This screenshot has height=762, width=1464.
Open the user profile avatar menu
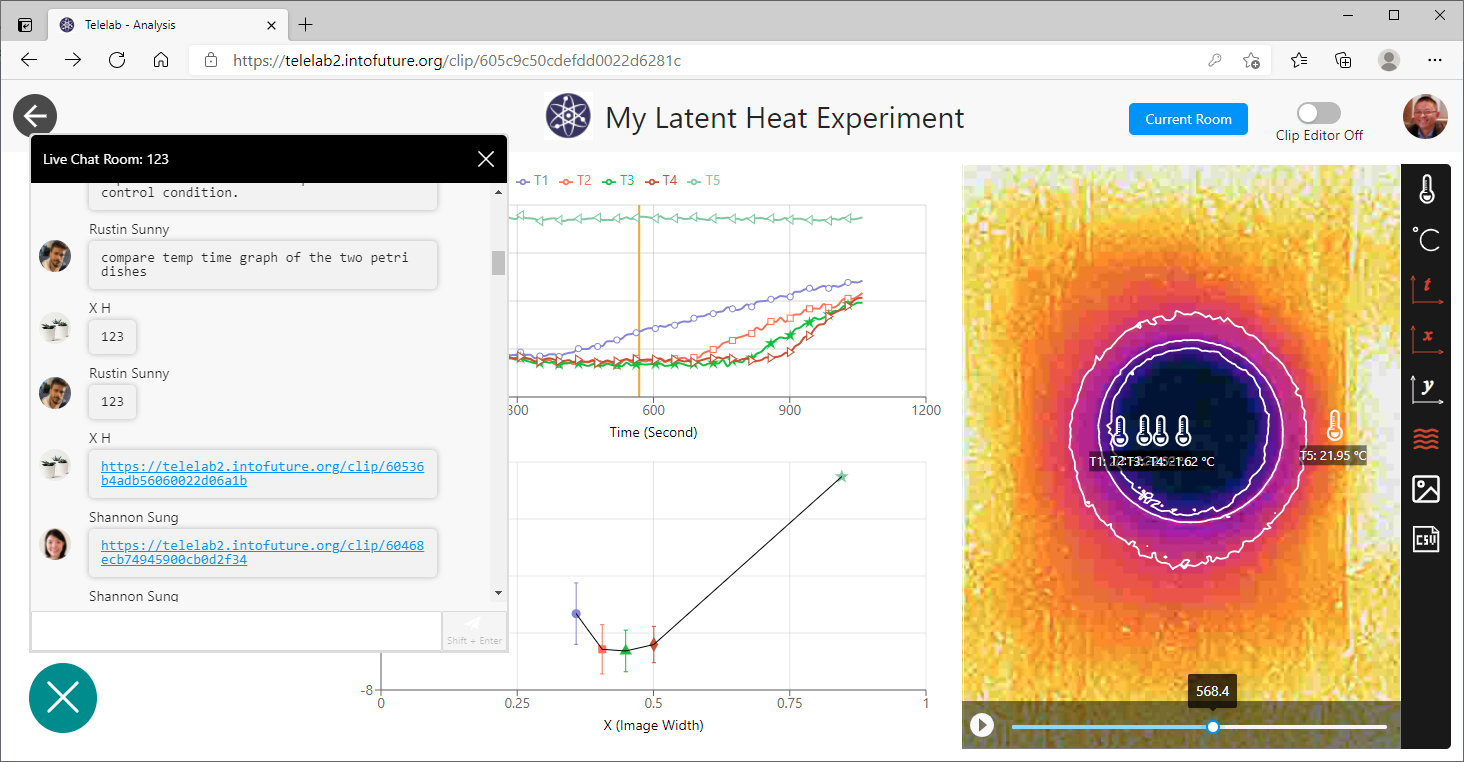[x=1425, y=118]
